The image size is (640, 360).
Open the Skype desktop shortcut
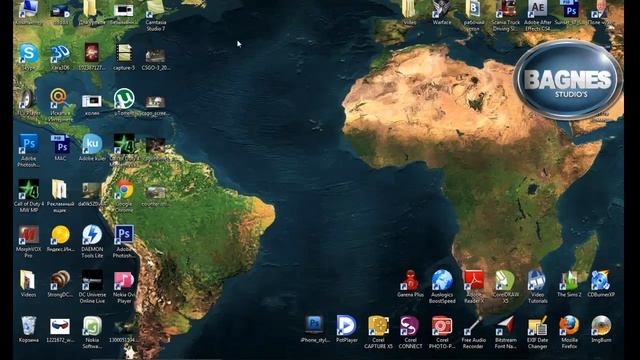tap(29, 53)
